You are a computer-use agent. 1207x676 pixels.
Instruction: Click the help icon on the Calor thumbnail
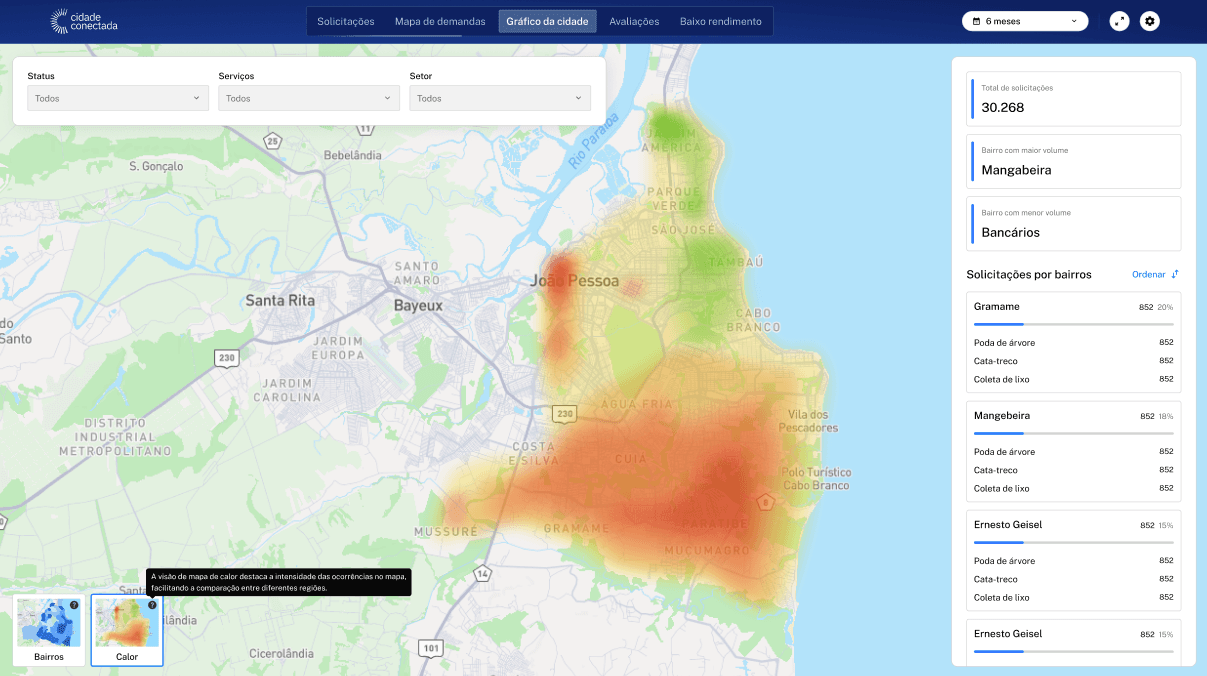[x=152, y=605]
